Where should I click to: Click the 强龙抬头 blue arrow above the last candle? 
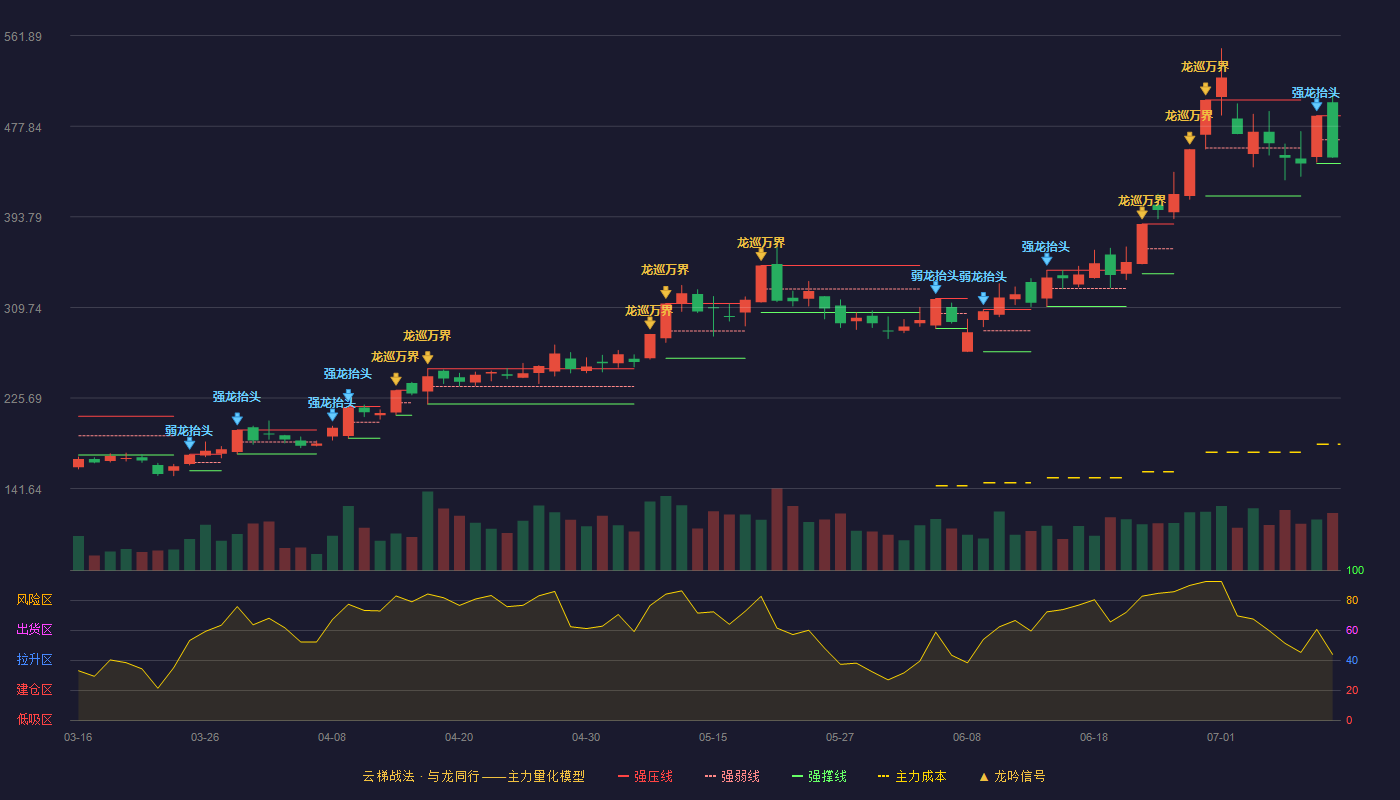(x=1316, y=104)
